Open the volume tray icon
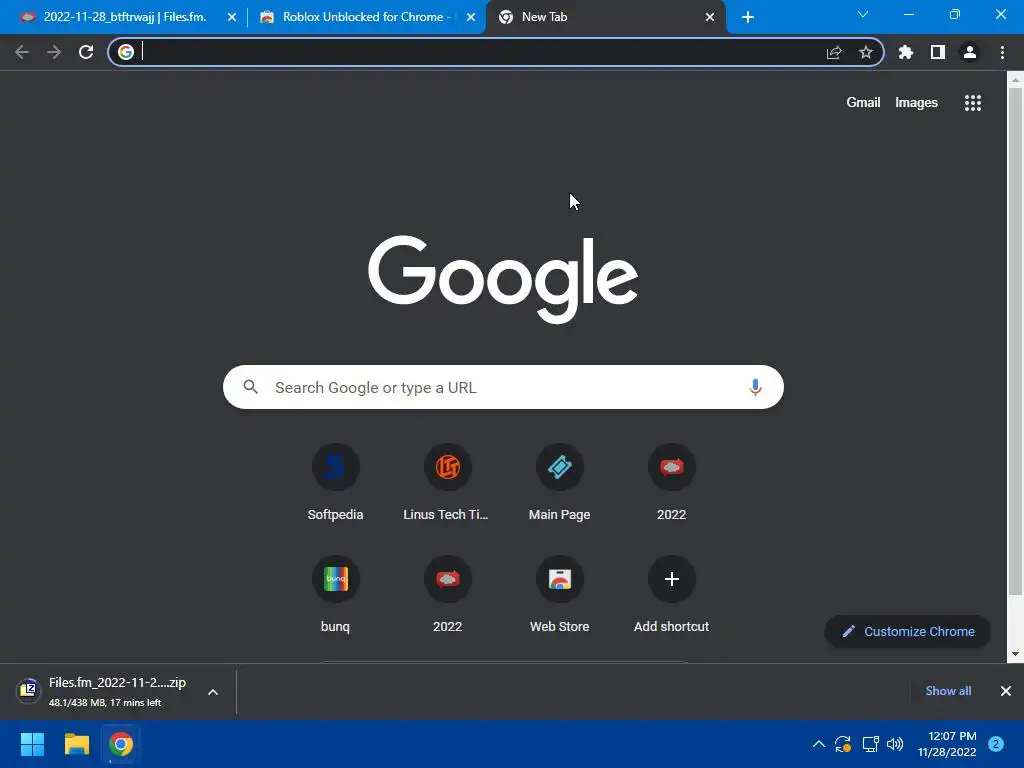The width and height of the screenshot is (1024, 768). tap(895, 744)
